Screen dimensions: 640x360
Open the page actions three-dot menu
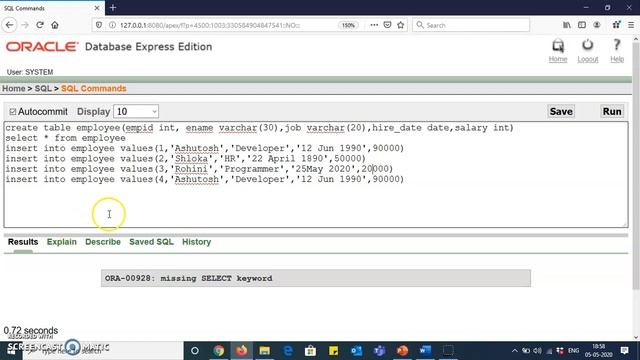[374, 25]
